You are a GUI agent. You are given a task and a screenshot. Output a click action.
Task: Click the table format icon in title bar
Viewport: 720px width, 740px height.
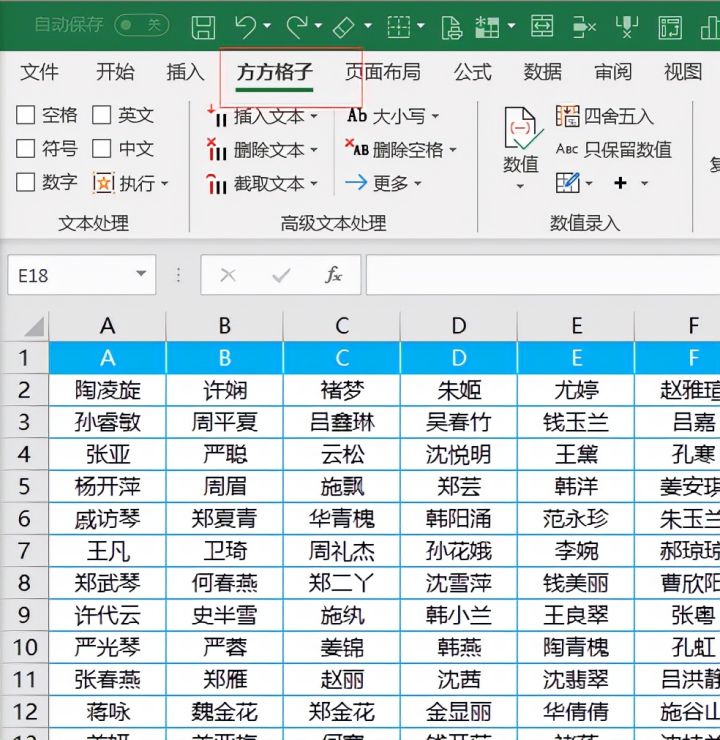[x=487, y=27]
